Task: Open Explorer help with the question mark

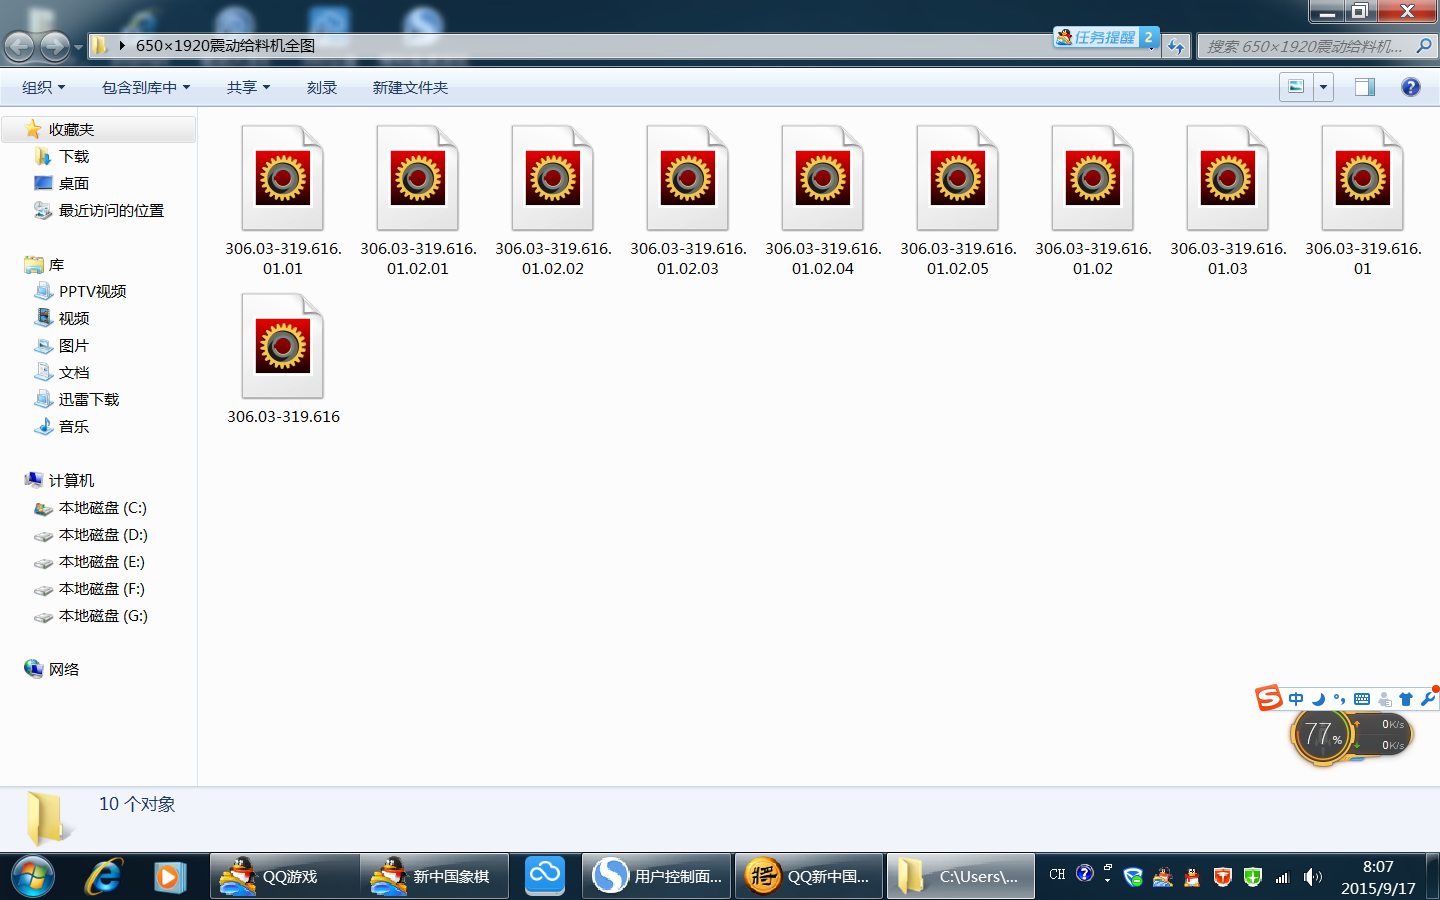Action: coord(1410,87)
